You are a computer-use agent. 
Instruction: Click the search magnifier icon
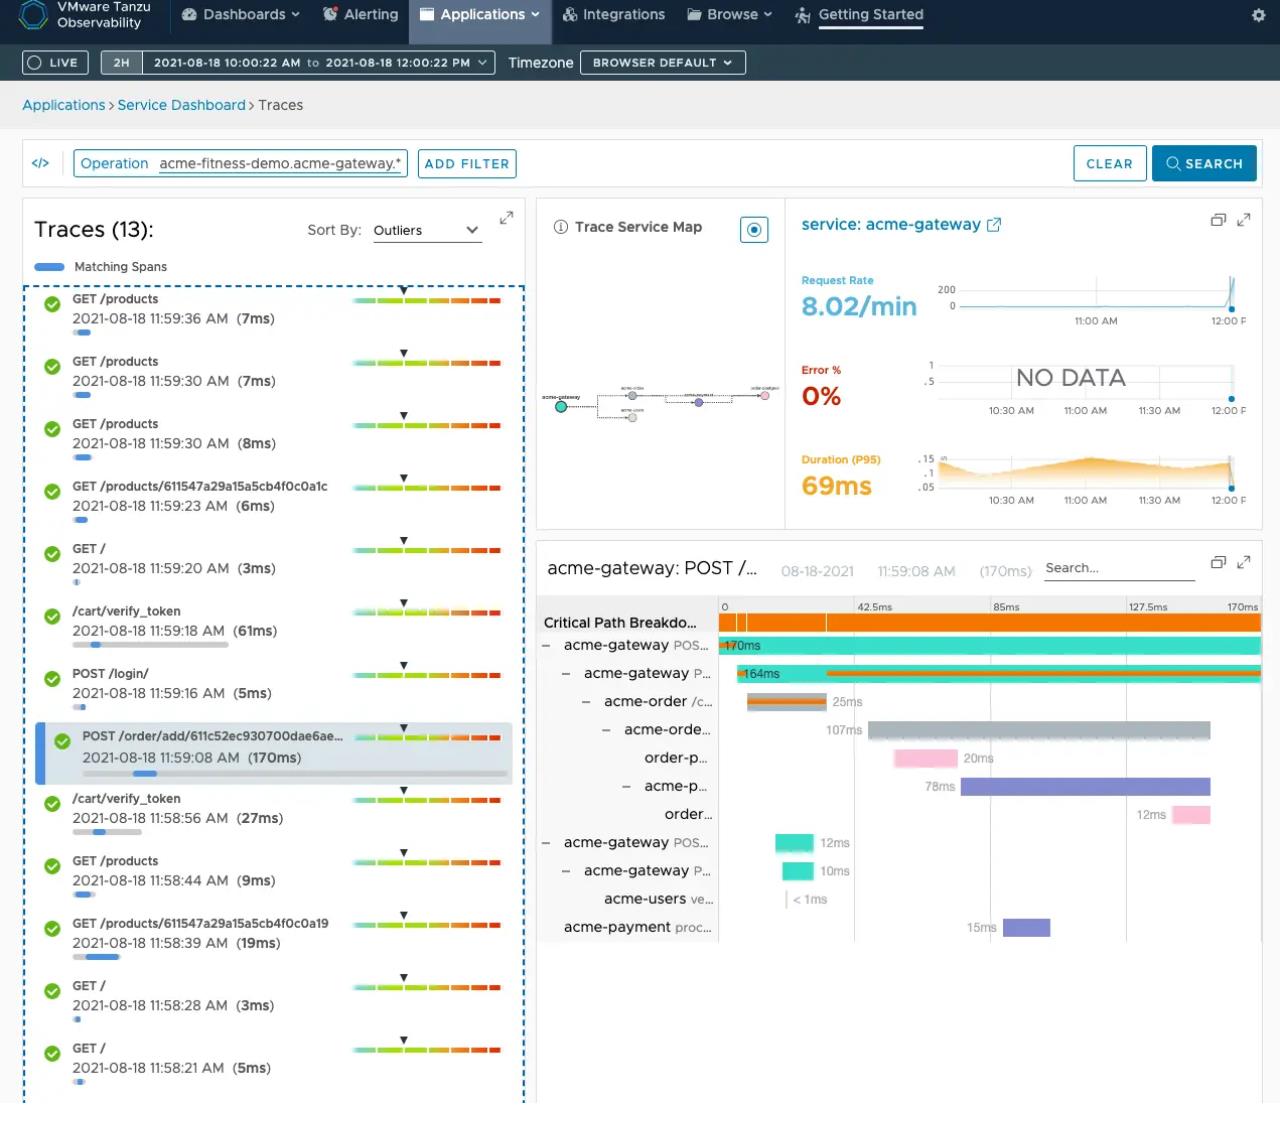tap(1173, 163)
